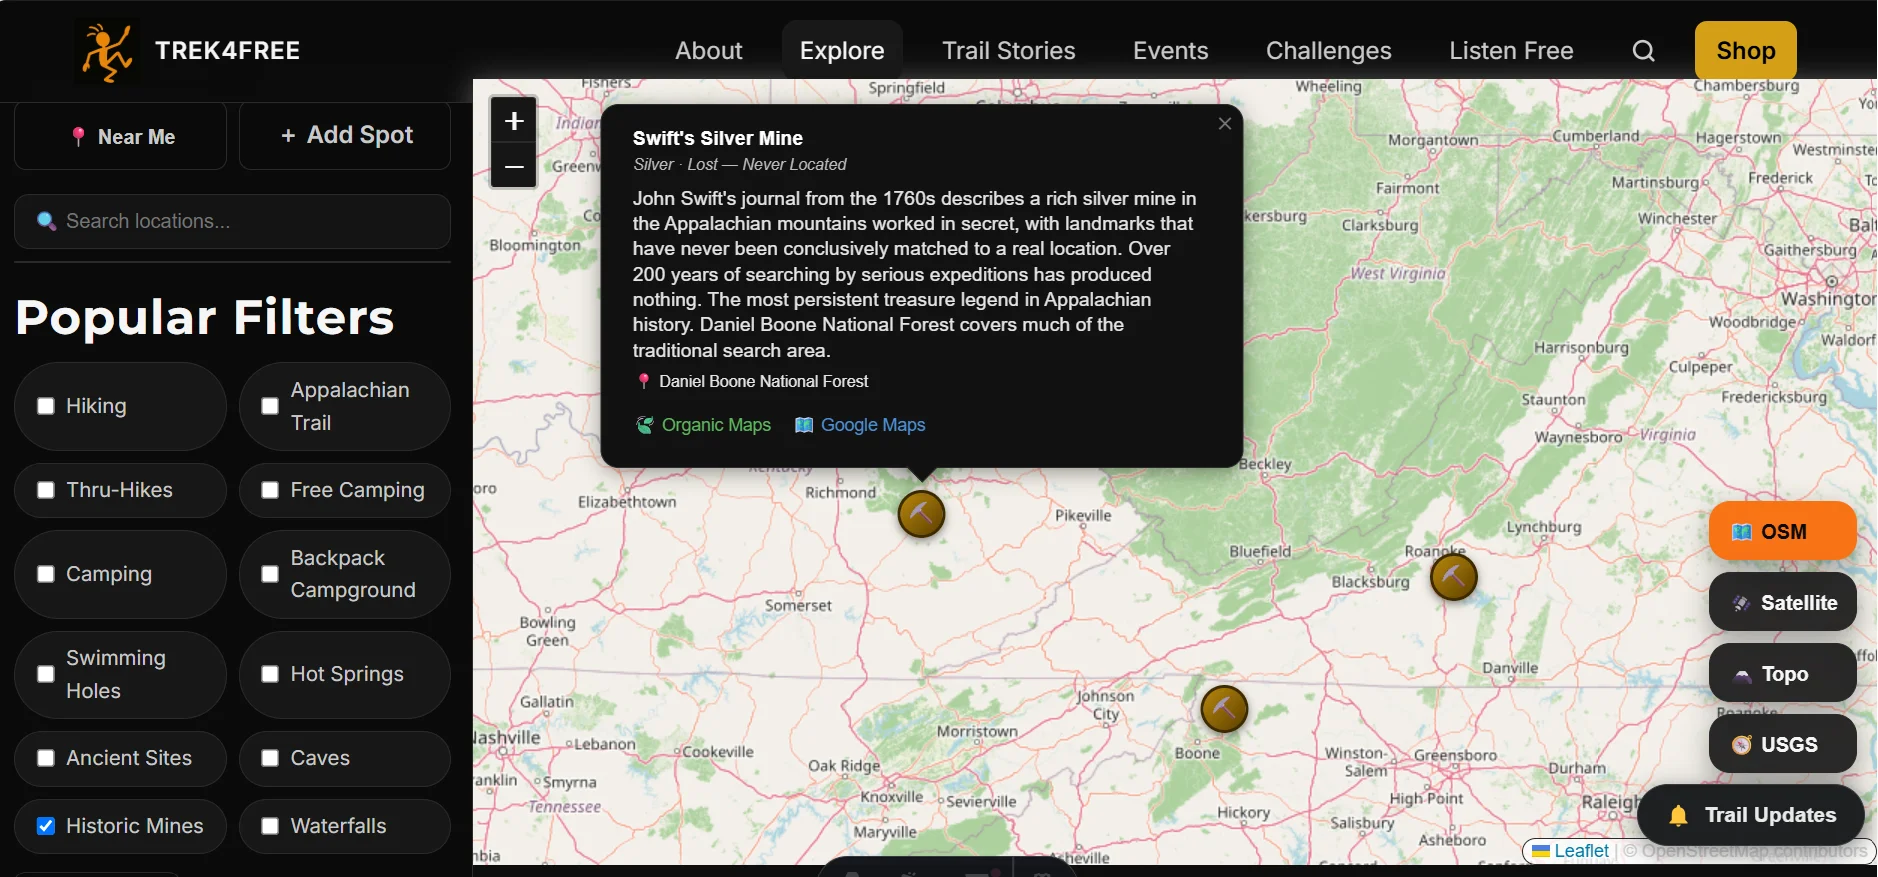Viewport: 1878px width, 877px height.
Task: Close the Swift's Silver Mine popup
Action: point(1224,123)
